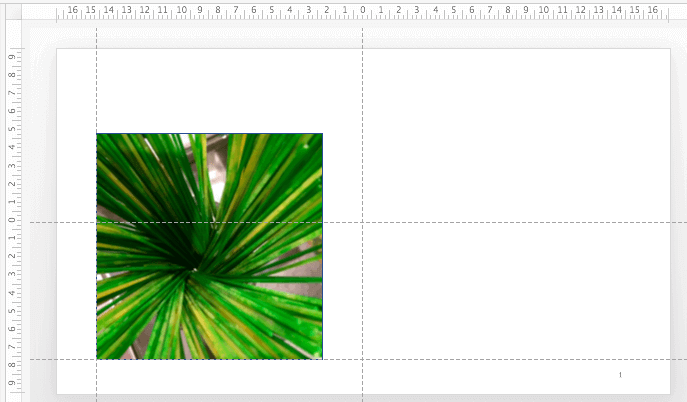Click the gray workspace area below the slide
The height and width of the screenshot is (402, 687).
tap(360, 398)
